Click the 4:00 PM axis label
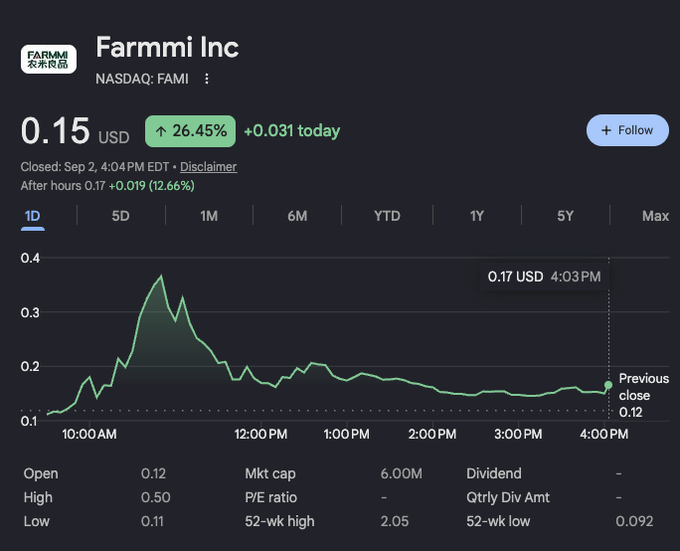680x551 pixels. [604, 434]
